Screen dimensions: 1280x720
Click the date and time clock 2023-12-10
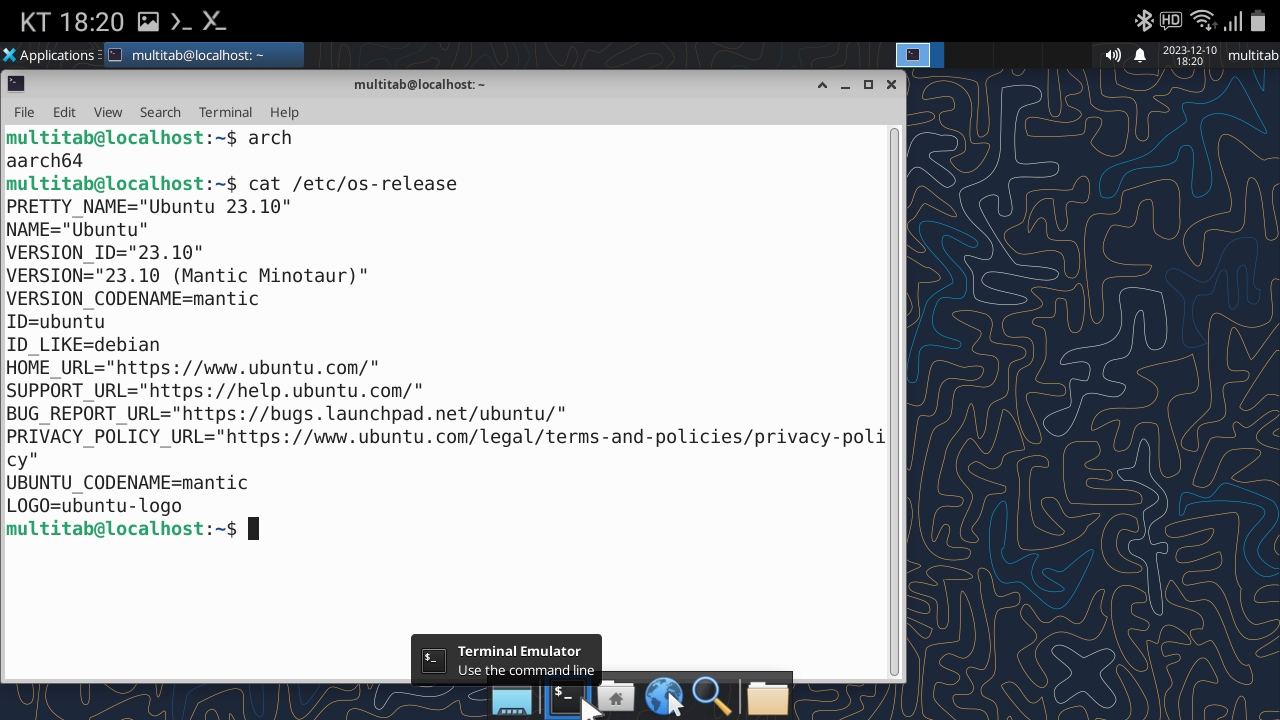pyautogui.click(x=1189, y=55)
